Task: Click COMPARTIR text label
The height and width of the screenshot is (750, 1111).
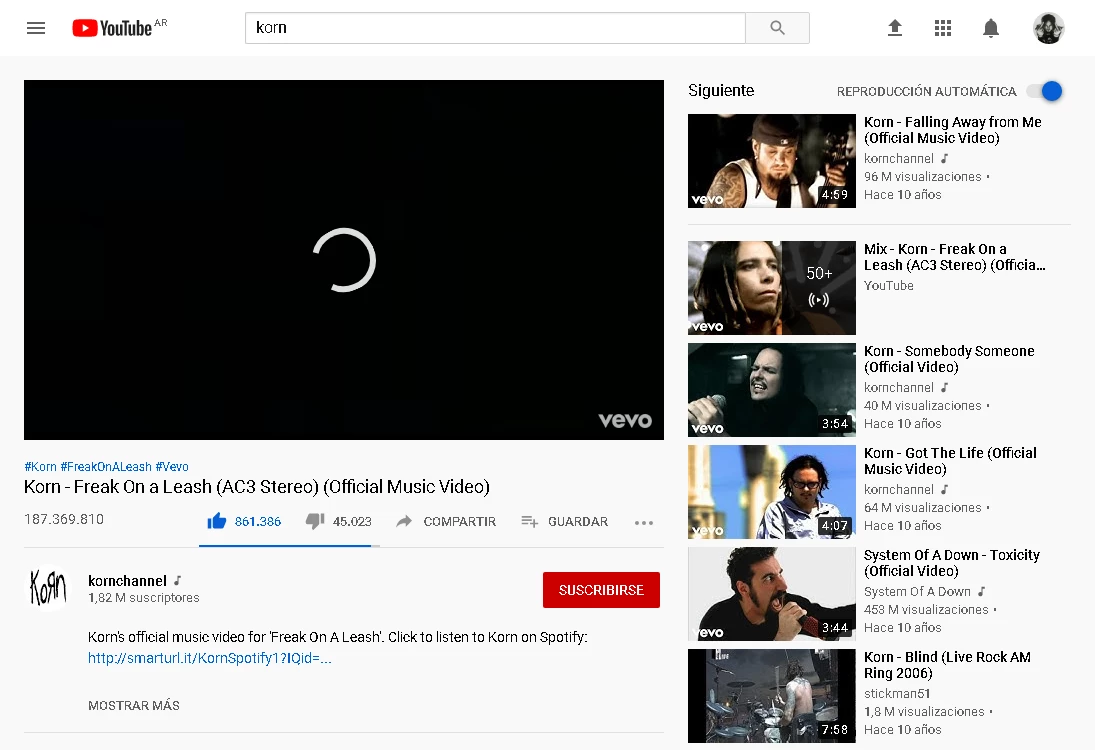Action: tap(460, 521)
